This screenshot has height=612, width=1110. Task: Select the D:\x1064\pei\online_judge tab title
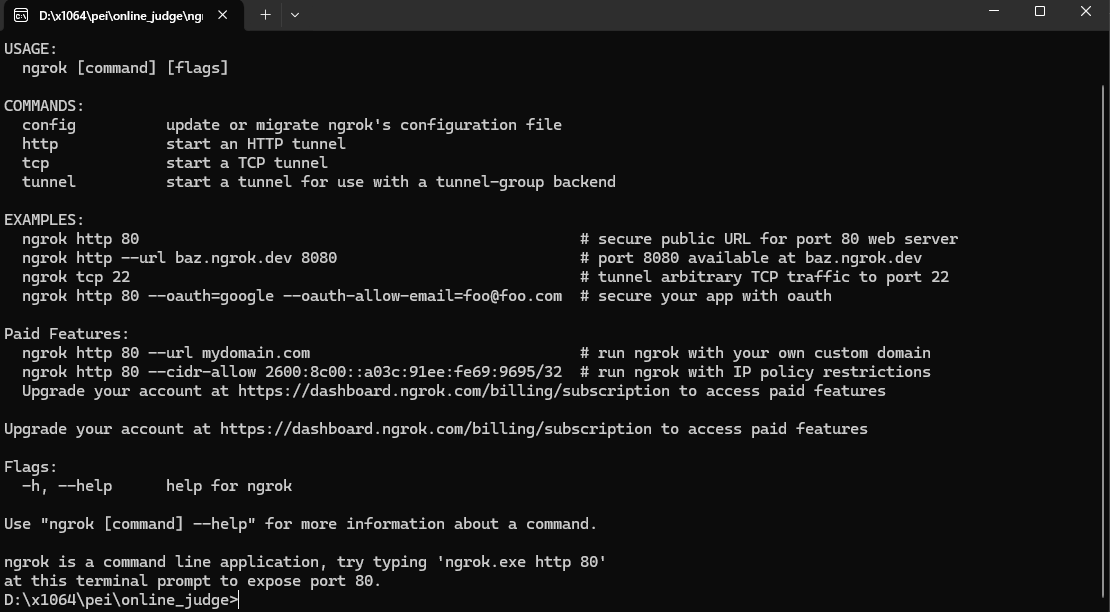point(120,16)
